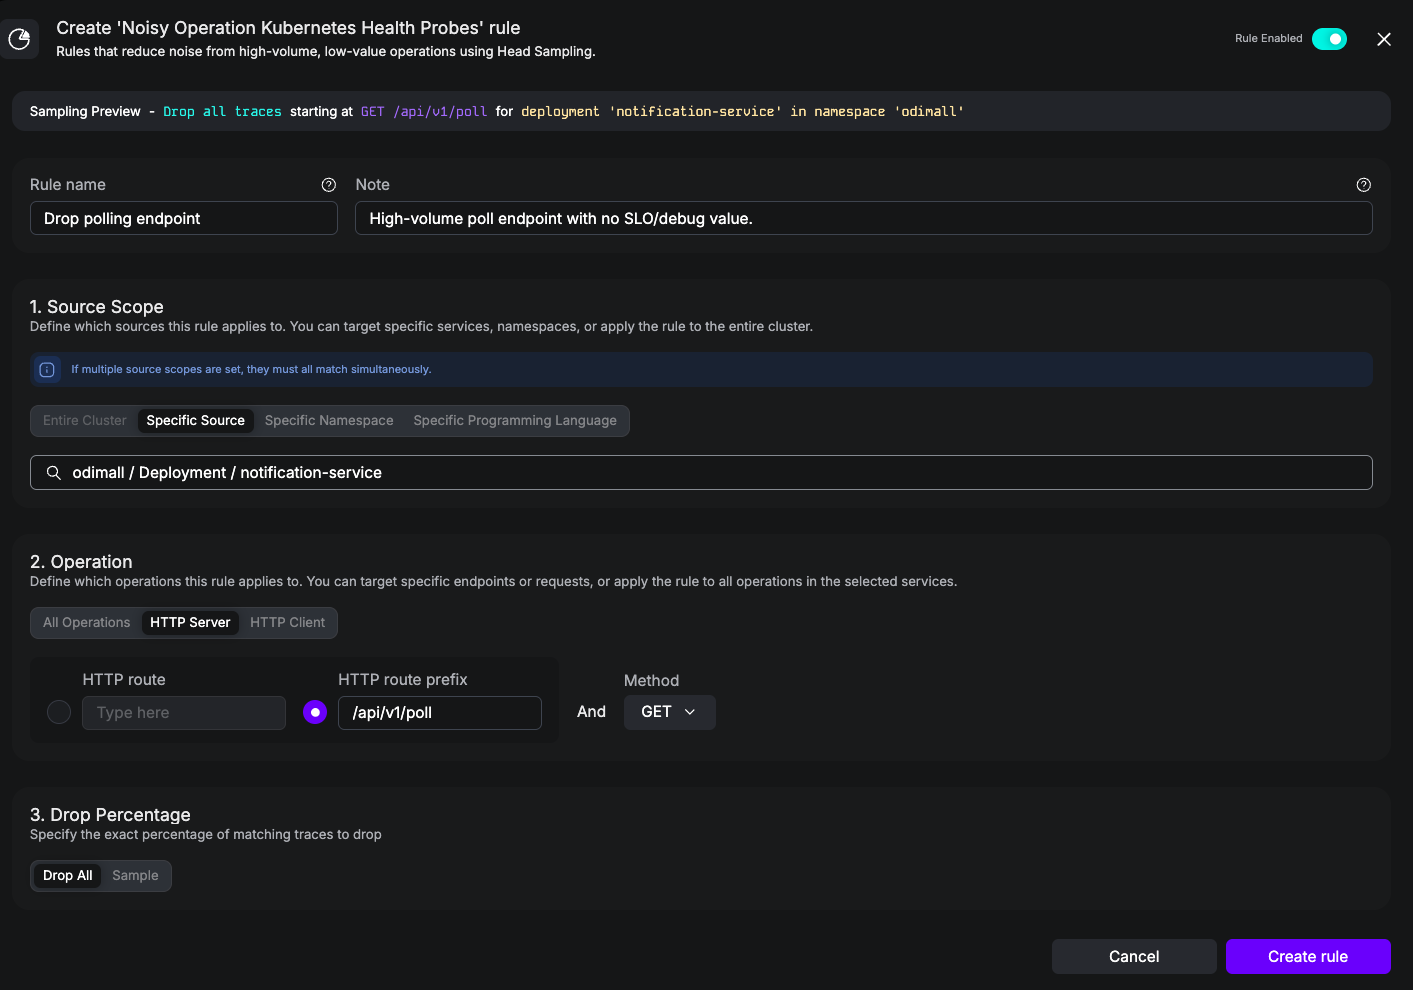Edit the Rule name field 'Drop polling endpoint'

(184, 218)
